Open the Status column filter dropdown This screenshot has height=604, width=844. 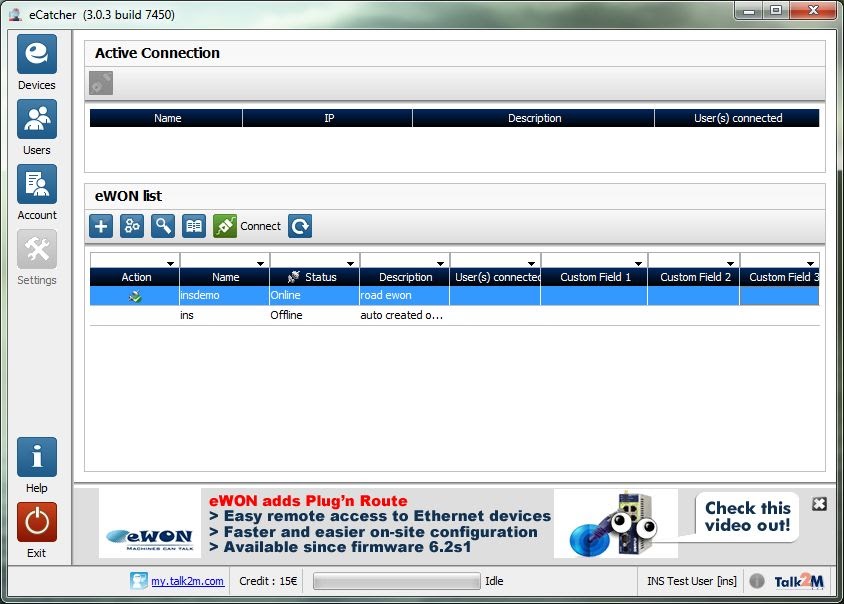click(349, 262)
